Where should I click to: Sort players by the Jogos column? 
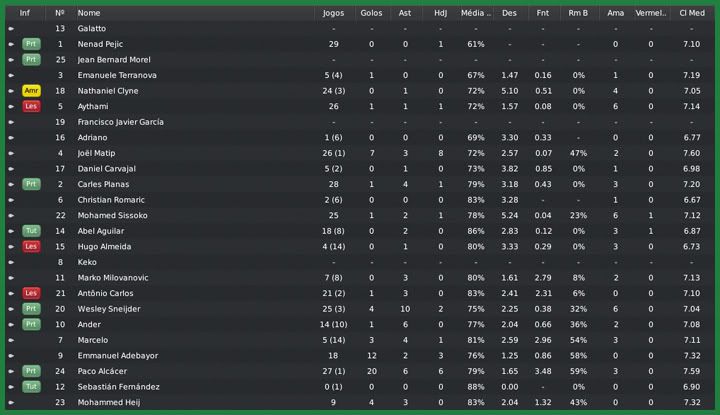333,13
